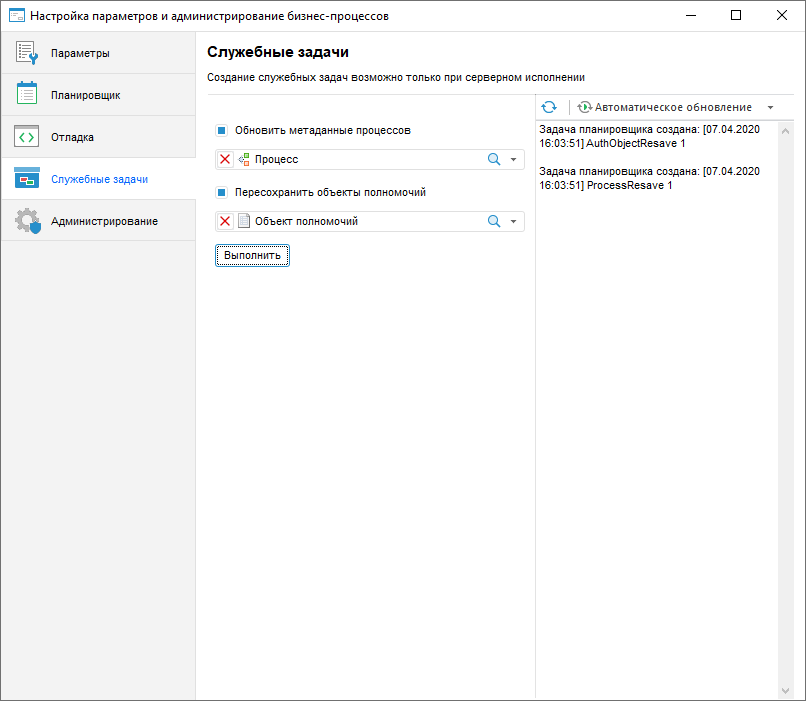Clear the Процесс field with red X
806x701 pixels.
pyautogui.click(x=225, y=159)
